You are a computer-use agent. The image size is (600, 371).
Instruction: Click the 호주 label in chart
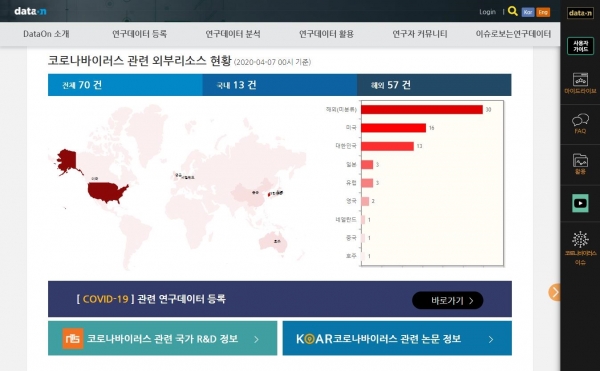pos(351,256)
